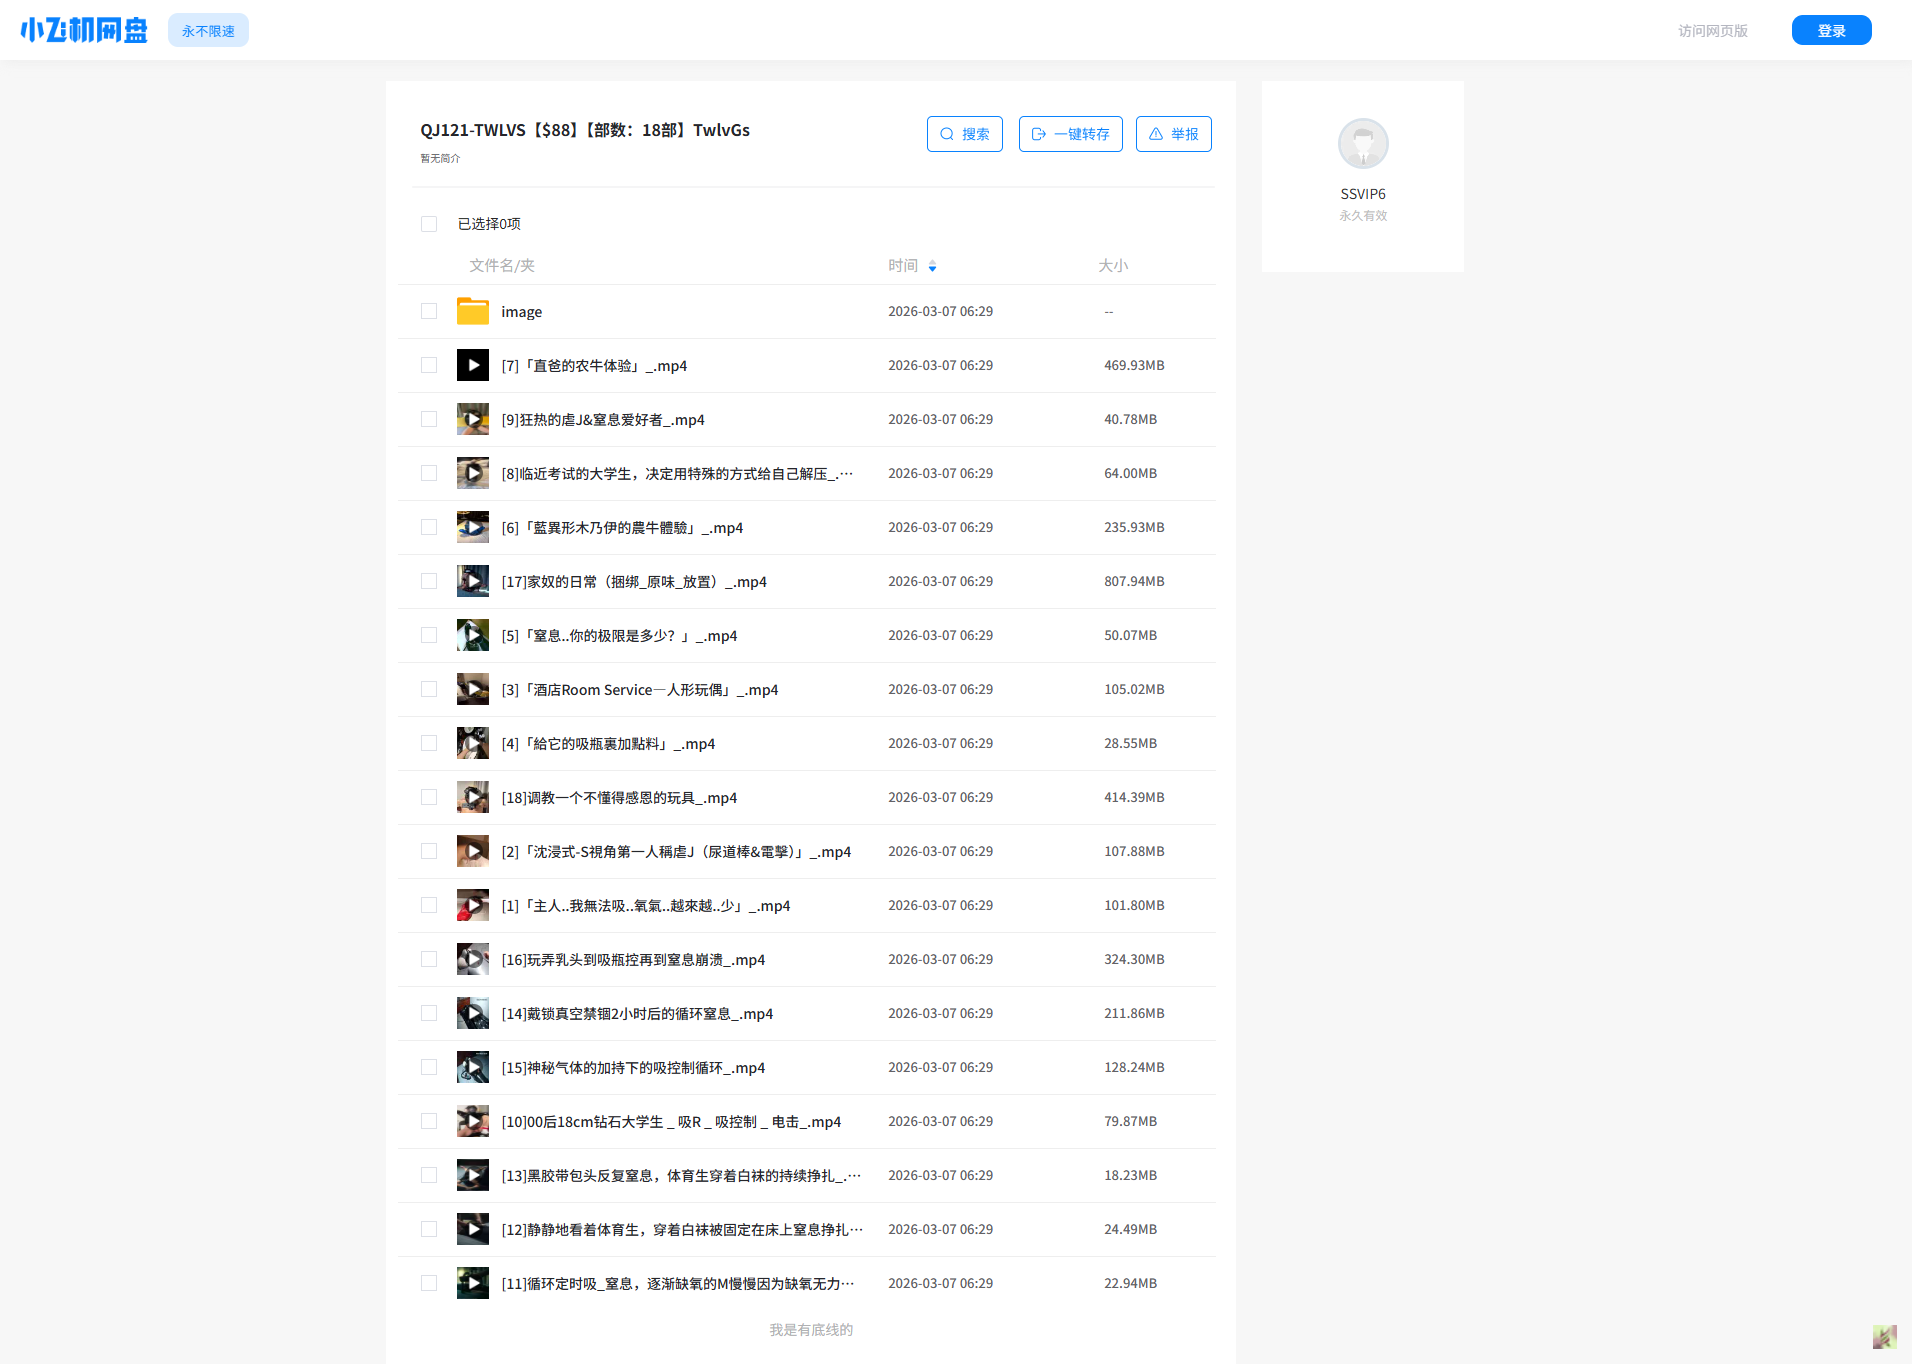Click the 搜索 search button

pyautogui.click(x=964, y=134)
